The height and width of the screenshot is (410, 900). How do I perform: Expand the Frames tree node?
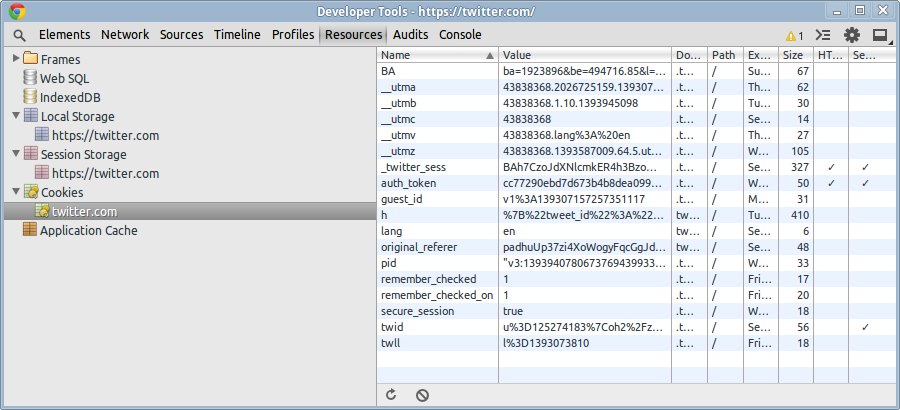[x=16, y=59]
